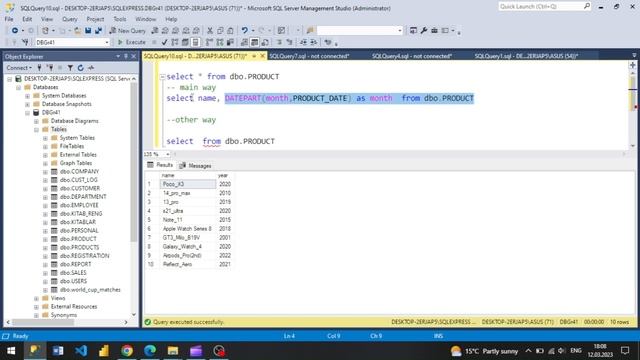Open Microsoft Word from taskbar
Image resolution: width=640 pixels, height=360 pixels.
tap(58, 351)
